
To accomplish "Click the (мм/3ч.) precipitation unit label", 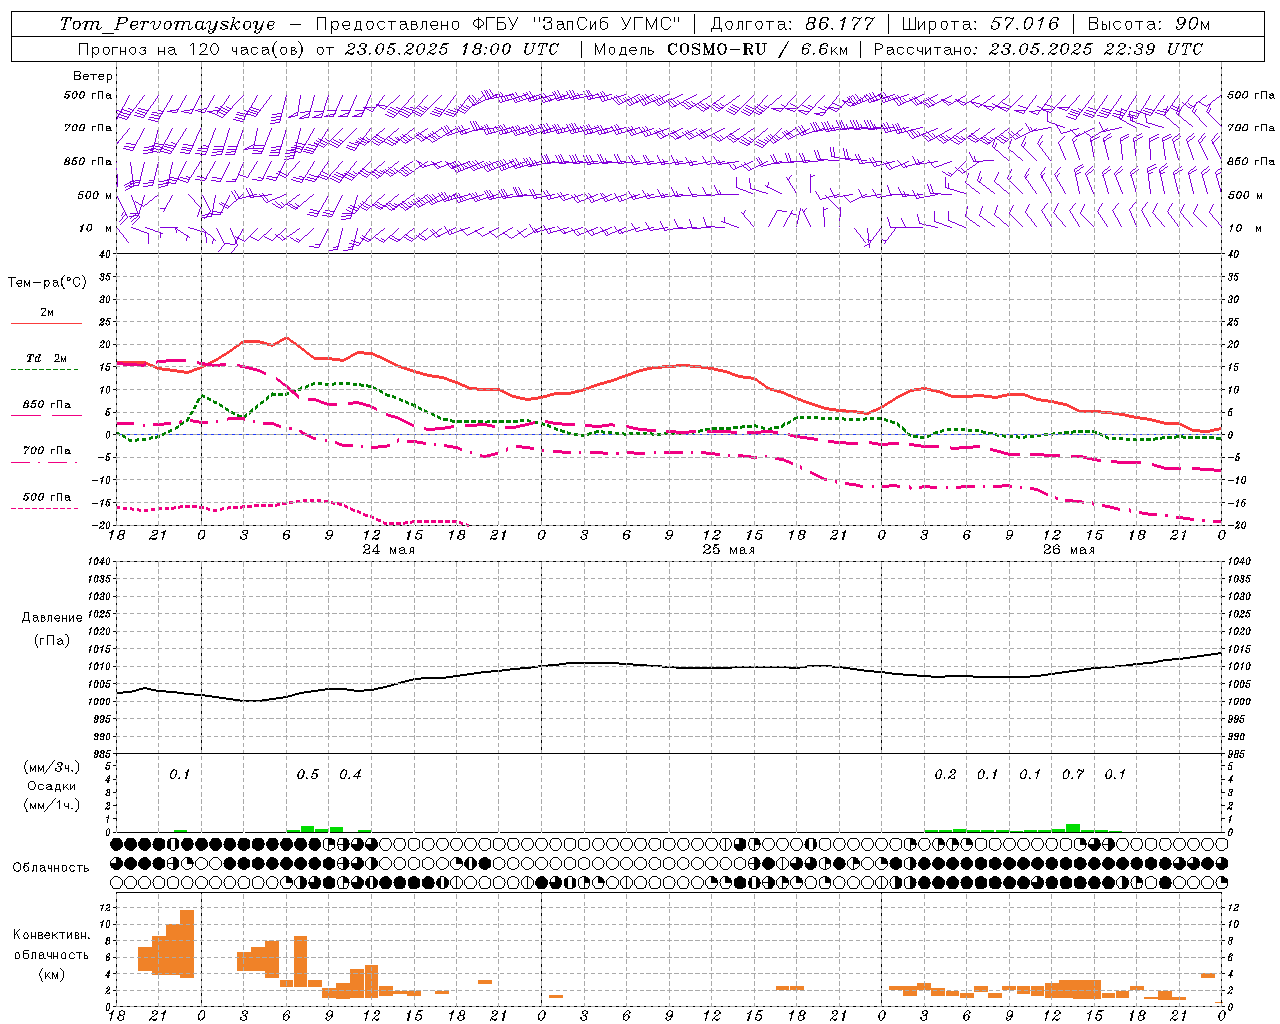I will 52,767.
